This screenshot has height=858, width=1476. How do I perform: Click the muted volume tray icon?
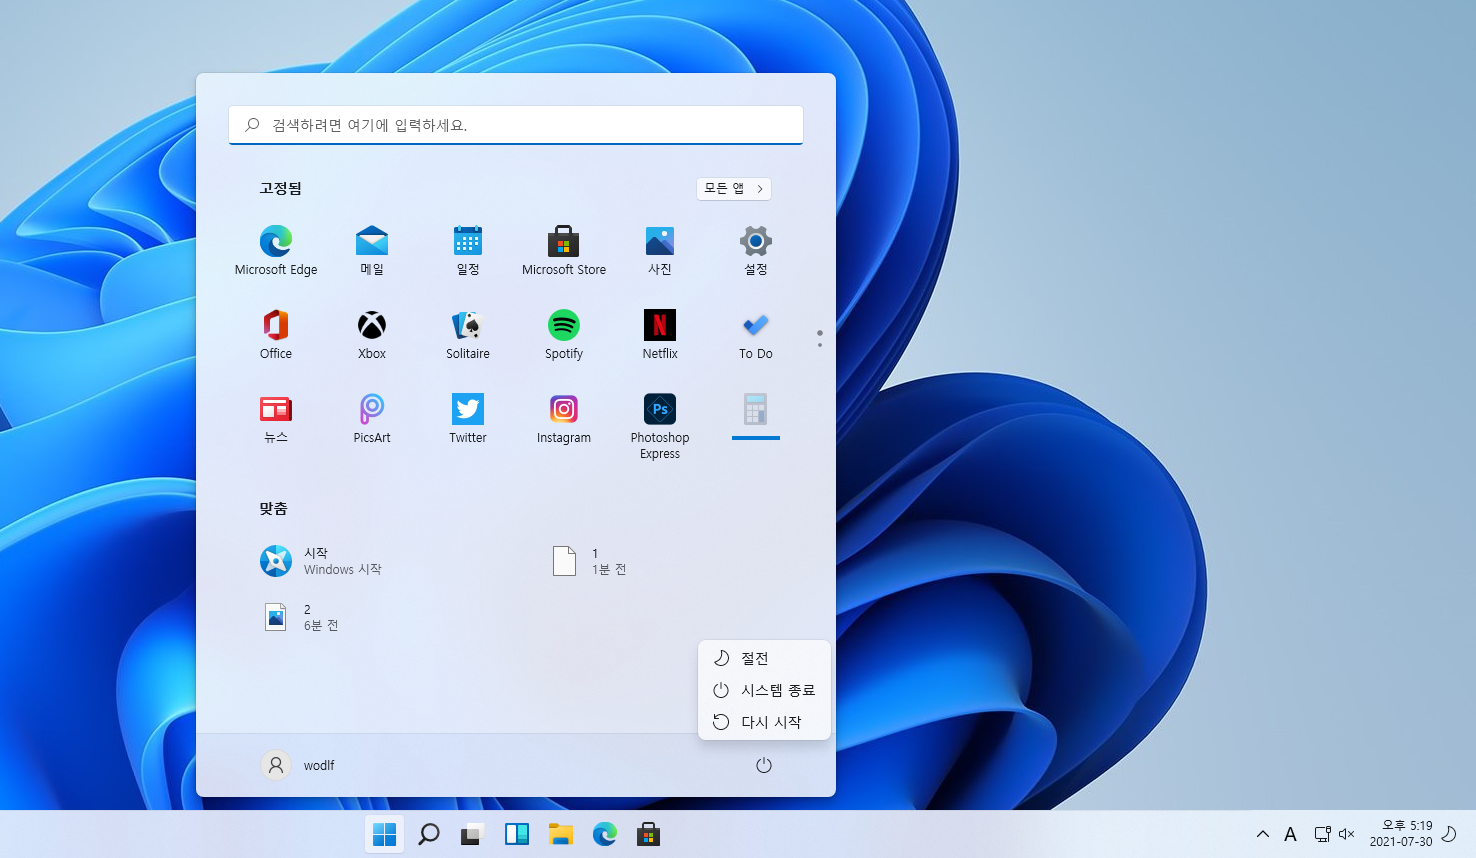click(1346, 834)
